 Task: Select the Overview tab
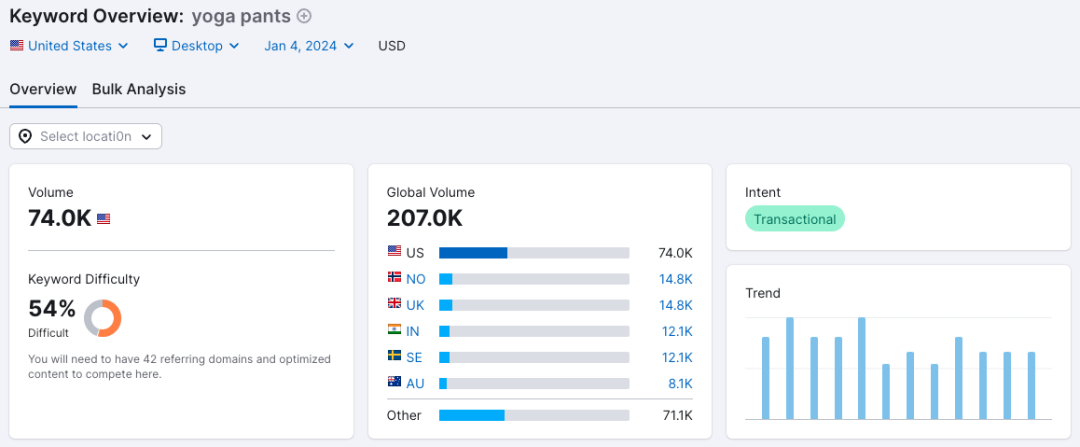point(43,89)
